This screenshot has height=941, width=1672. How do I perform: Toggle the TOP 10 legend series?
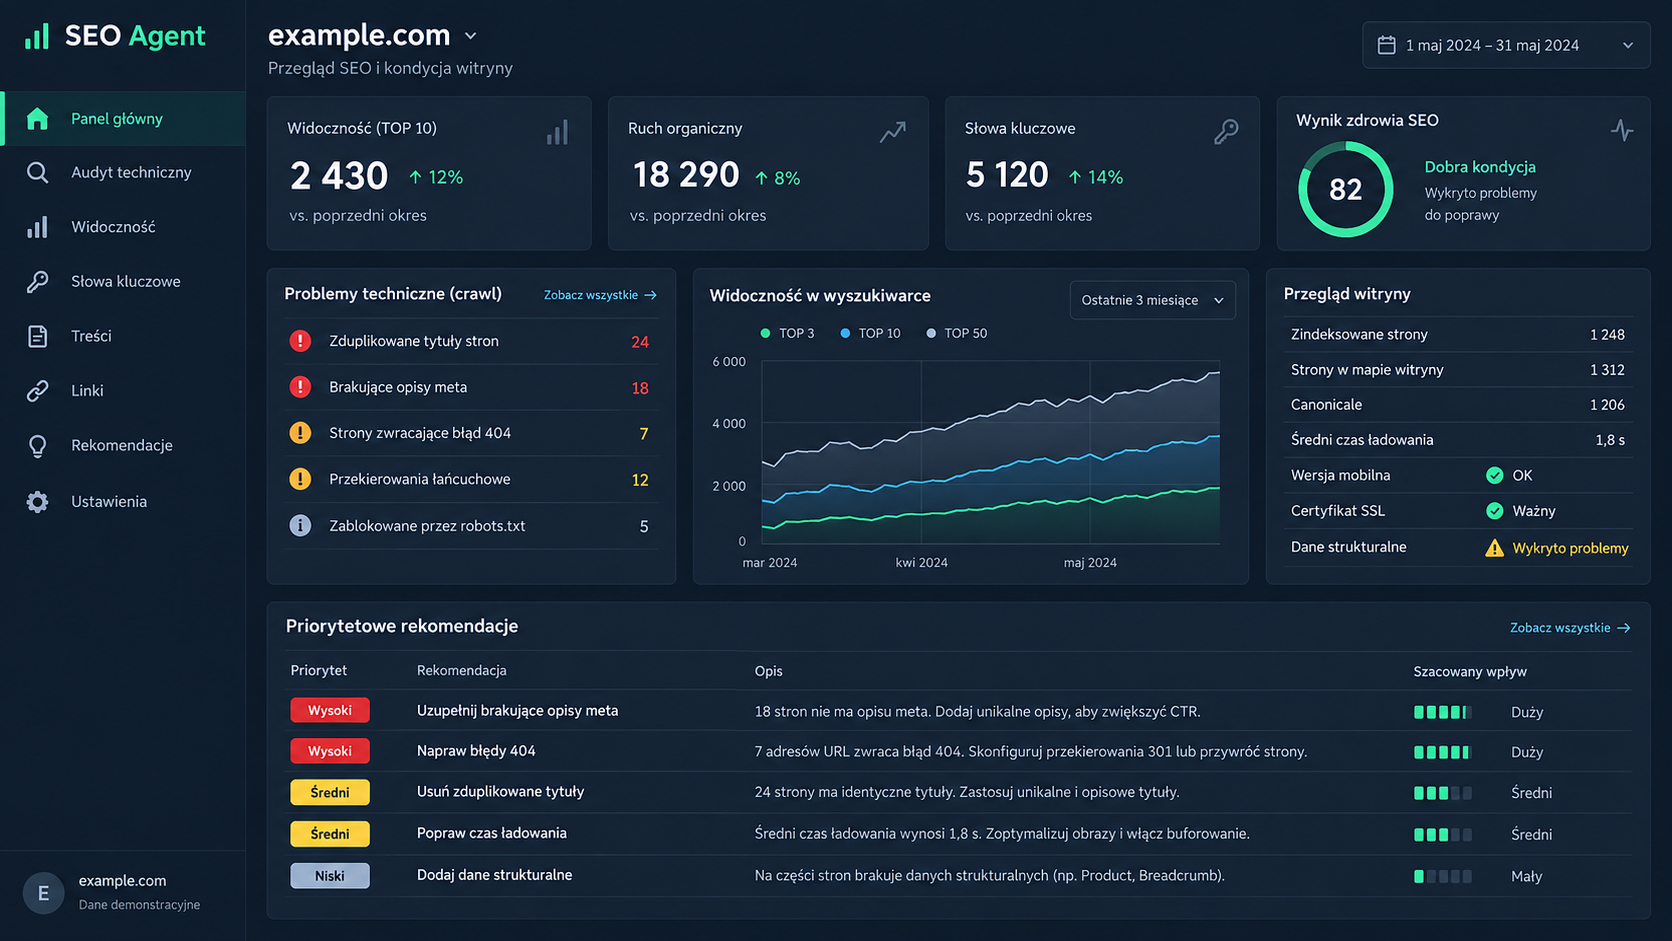tap(870, 333)
